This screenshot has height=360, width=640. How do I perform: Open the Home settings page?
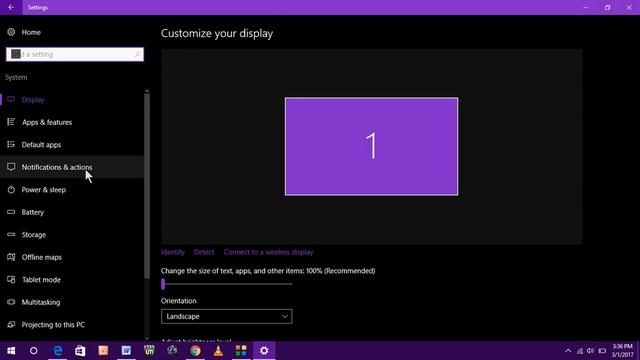(24, 32)
